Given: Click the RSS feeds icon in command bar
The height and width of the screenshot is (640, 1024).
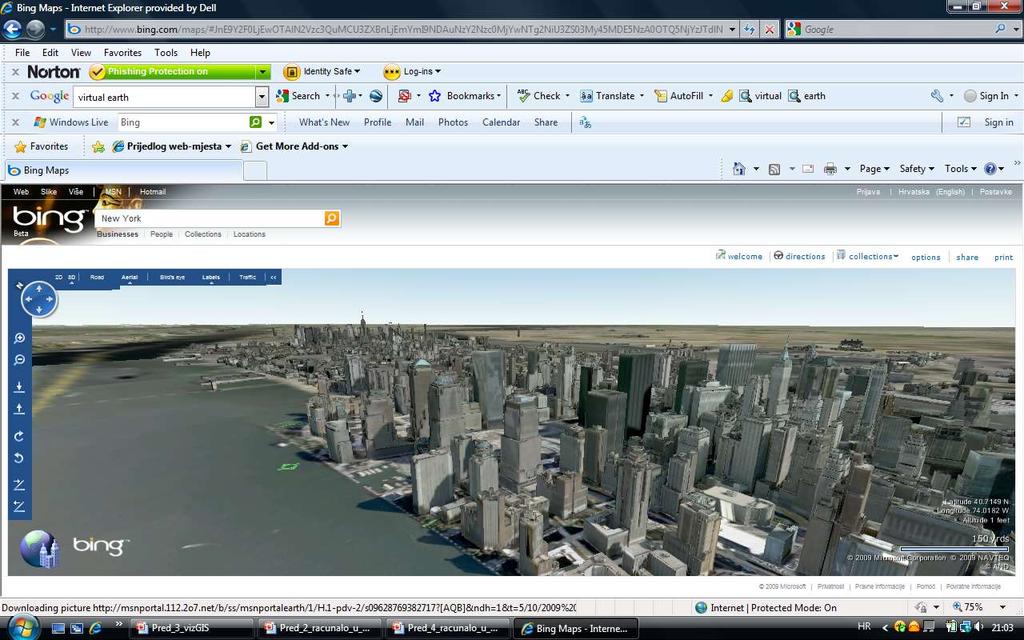Looking at the screenshot, I should tap(775, 169).
